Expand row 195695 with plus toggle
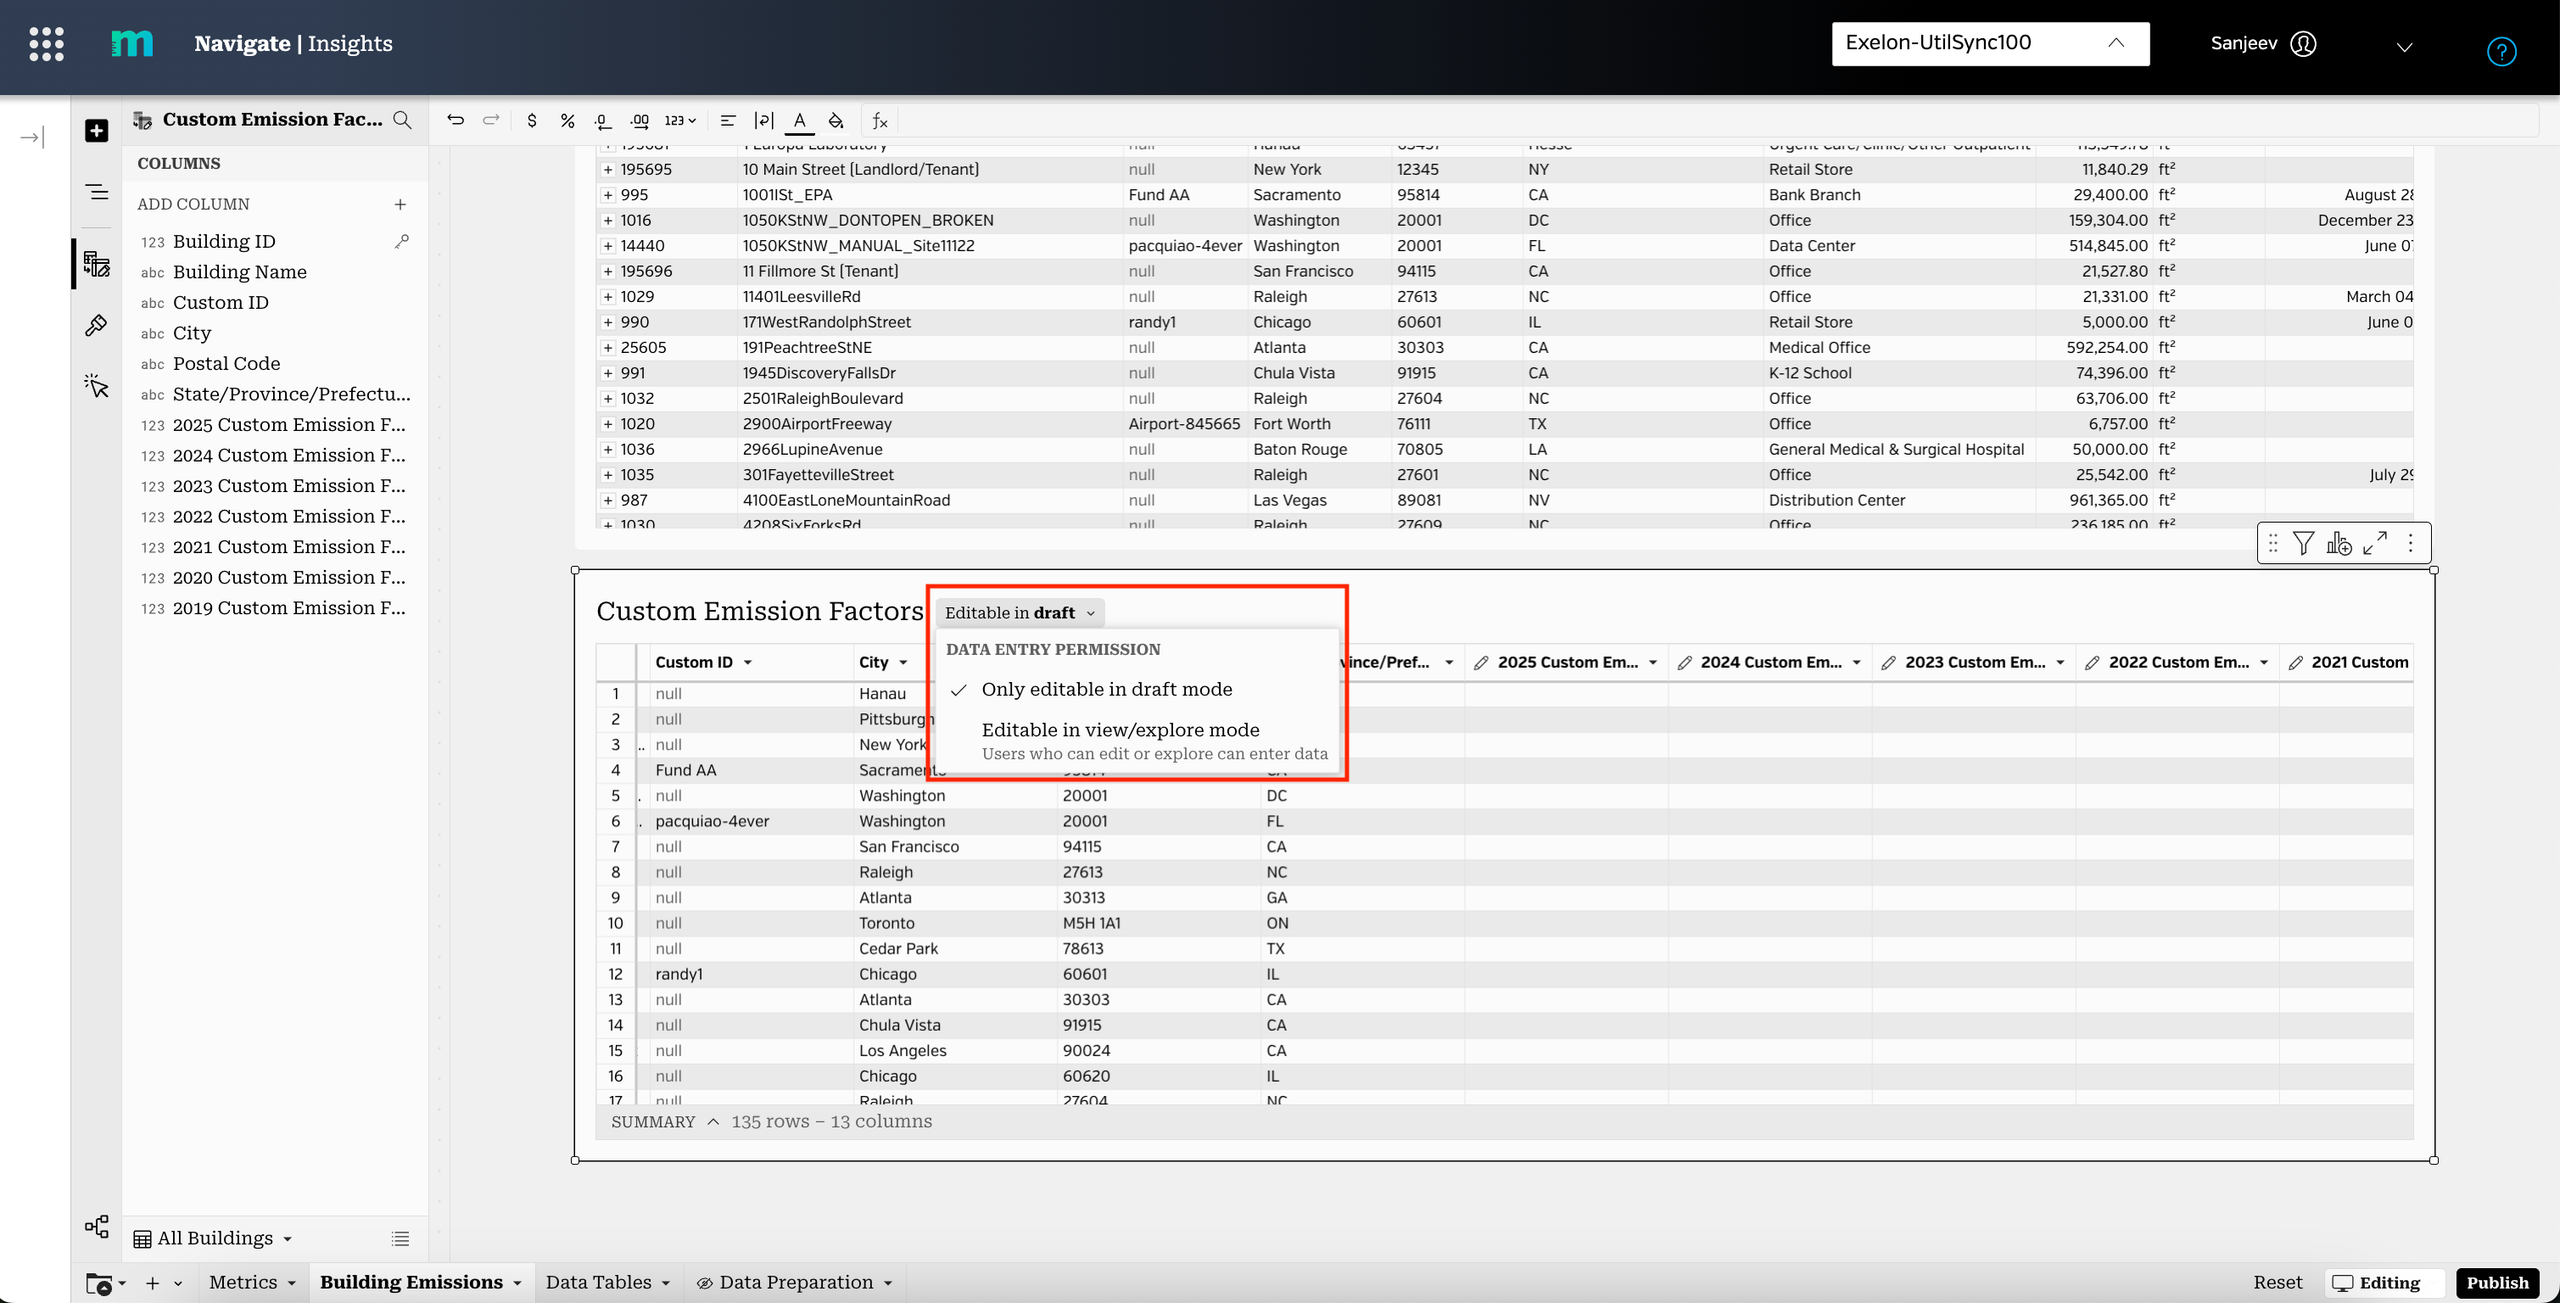 607,170
